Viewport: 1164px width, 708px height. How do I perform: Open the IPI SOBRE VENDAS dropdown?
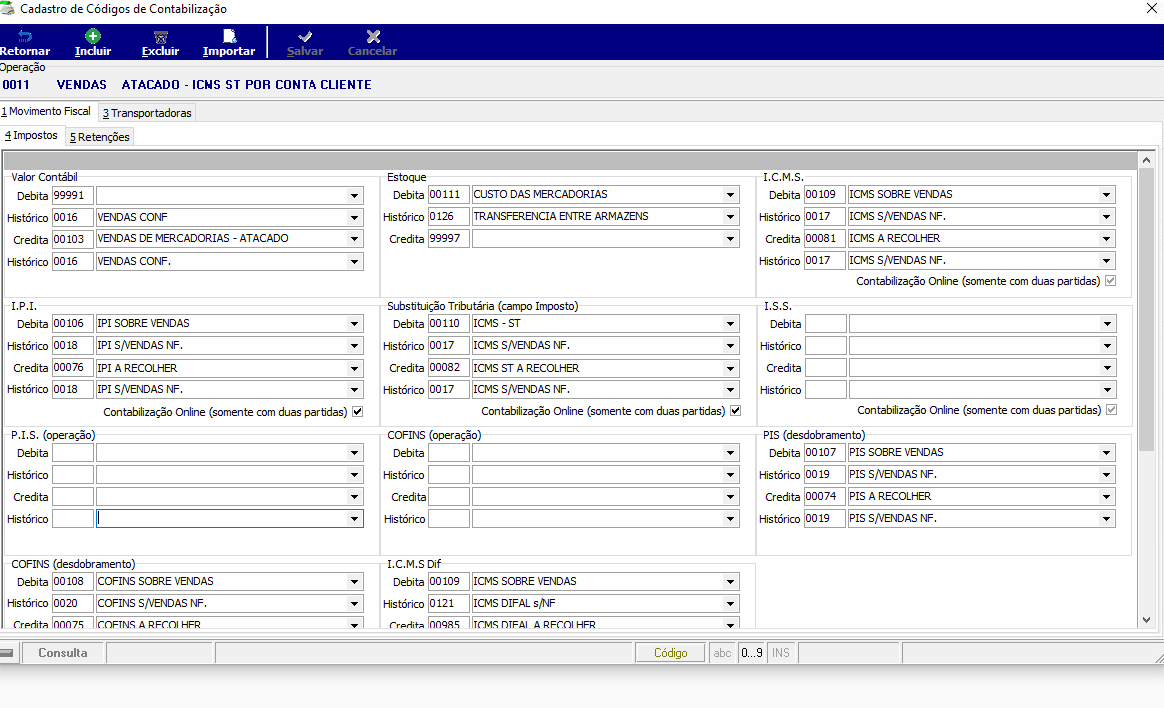(x=355, y=324)
